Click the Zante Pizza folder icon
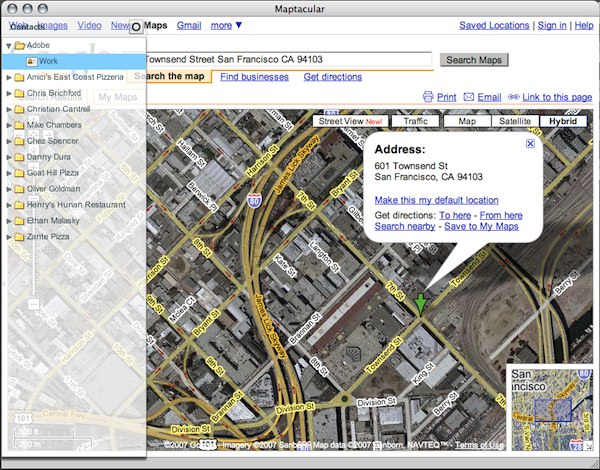 pos(19,237)
